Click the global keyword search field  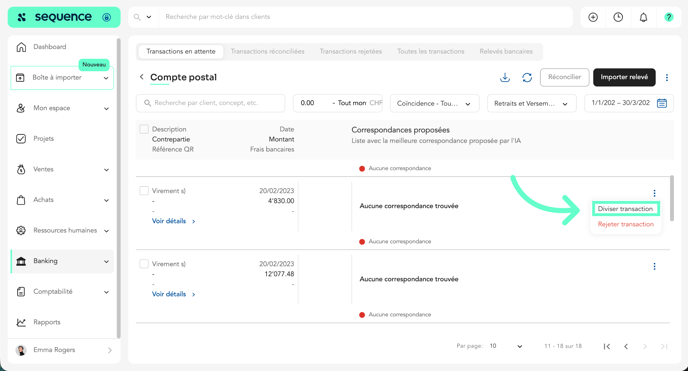click(365, 17)
